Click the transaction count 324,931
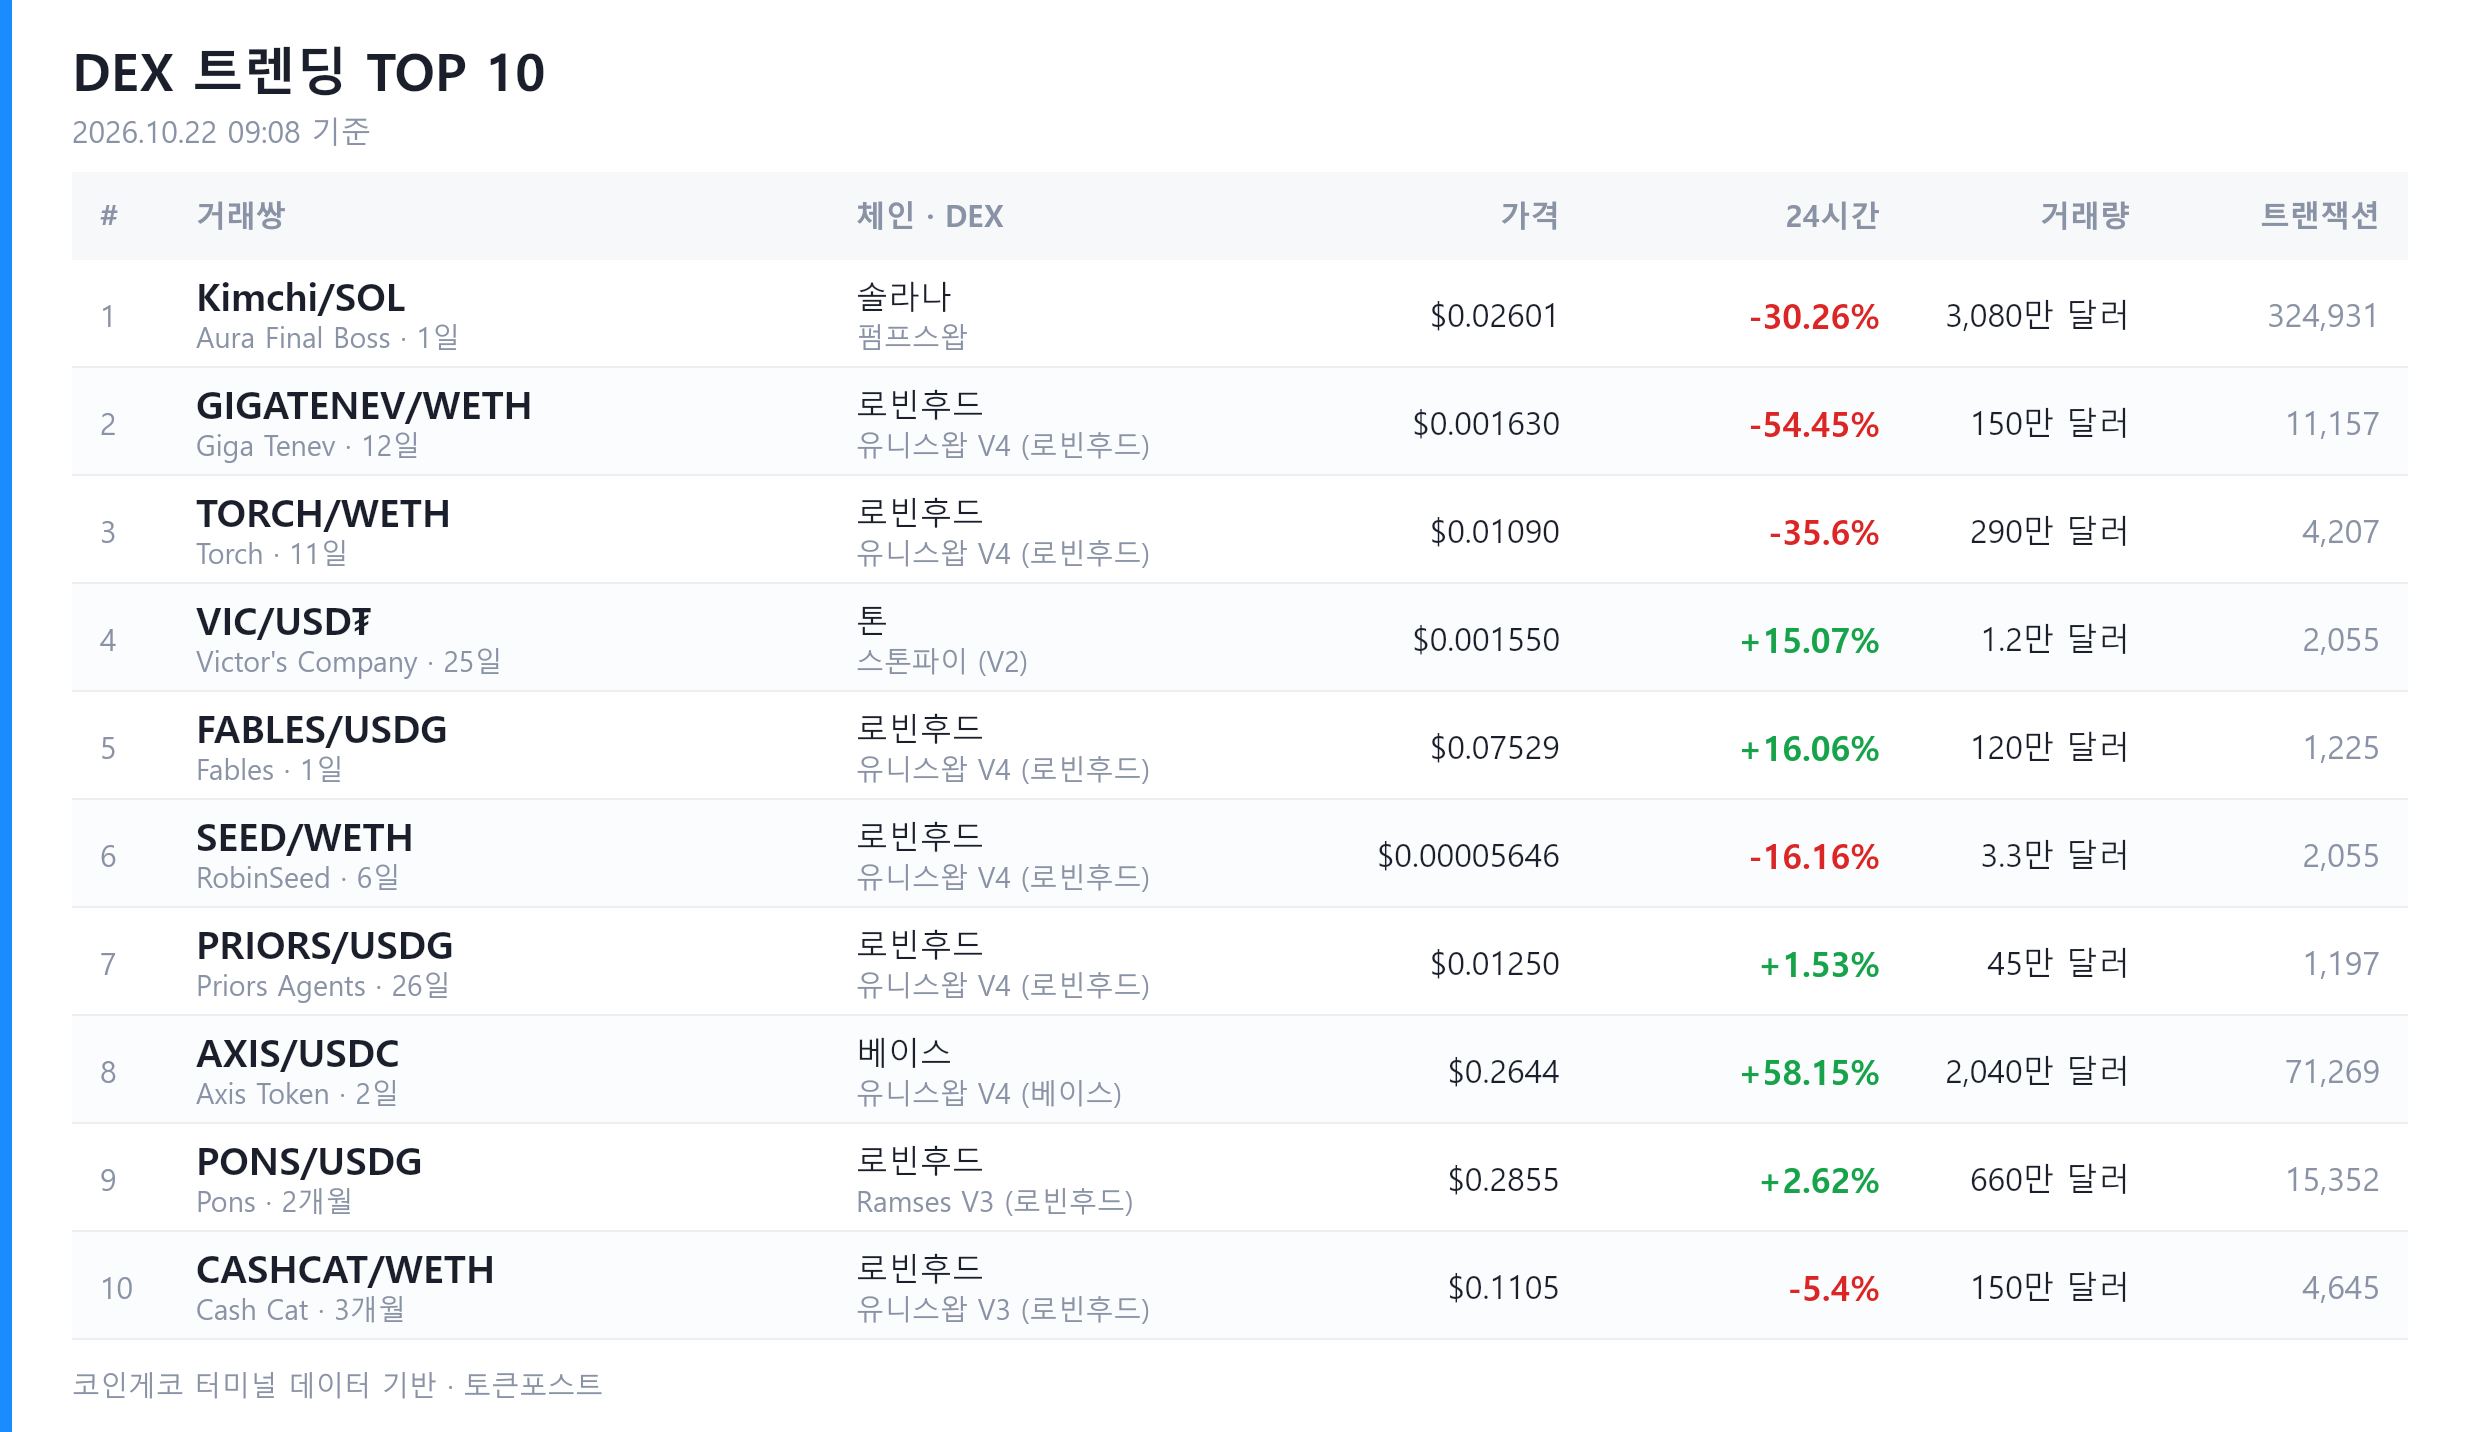 click(2323, 316)
